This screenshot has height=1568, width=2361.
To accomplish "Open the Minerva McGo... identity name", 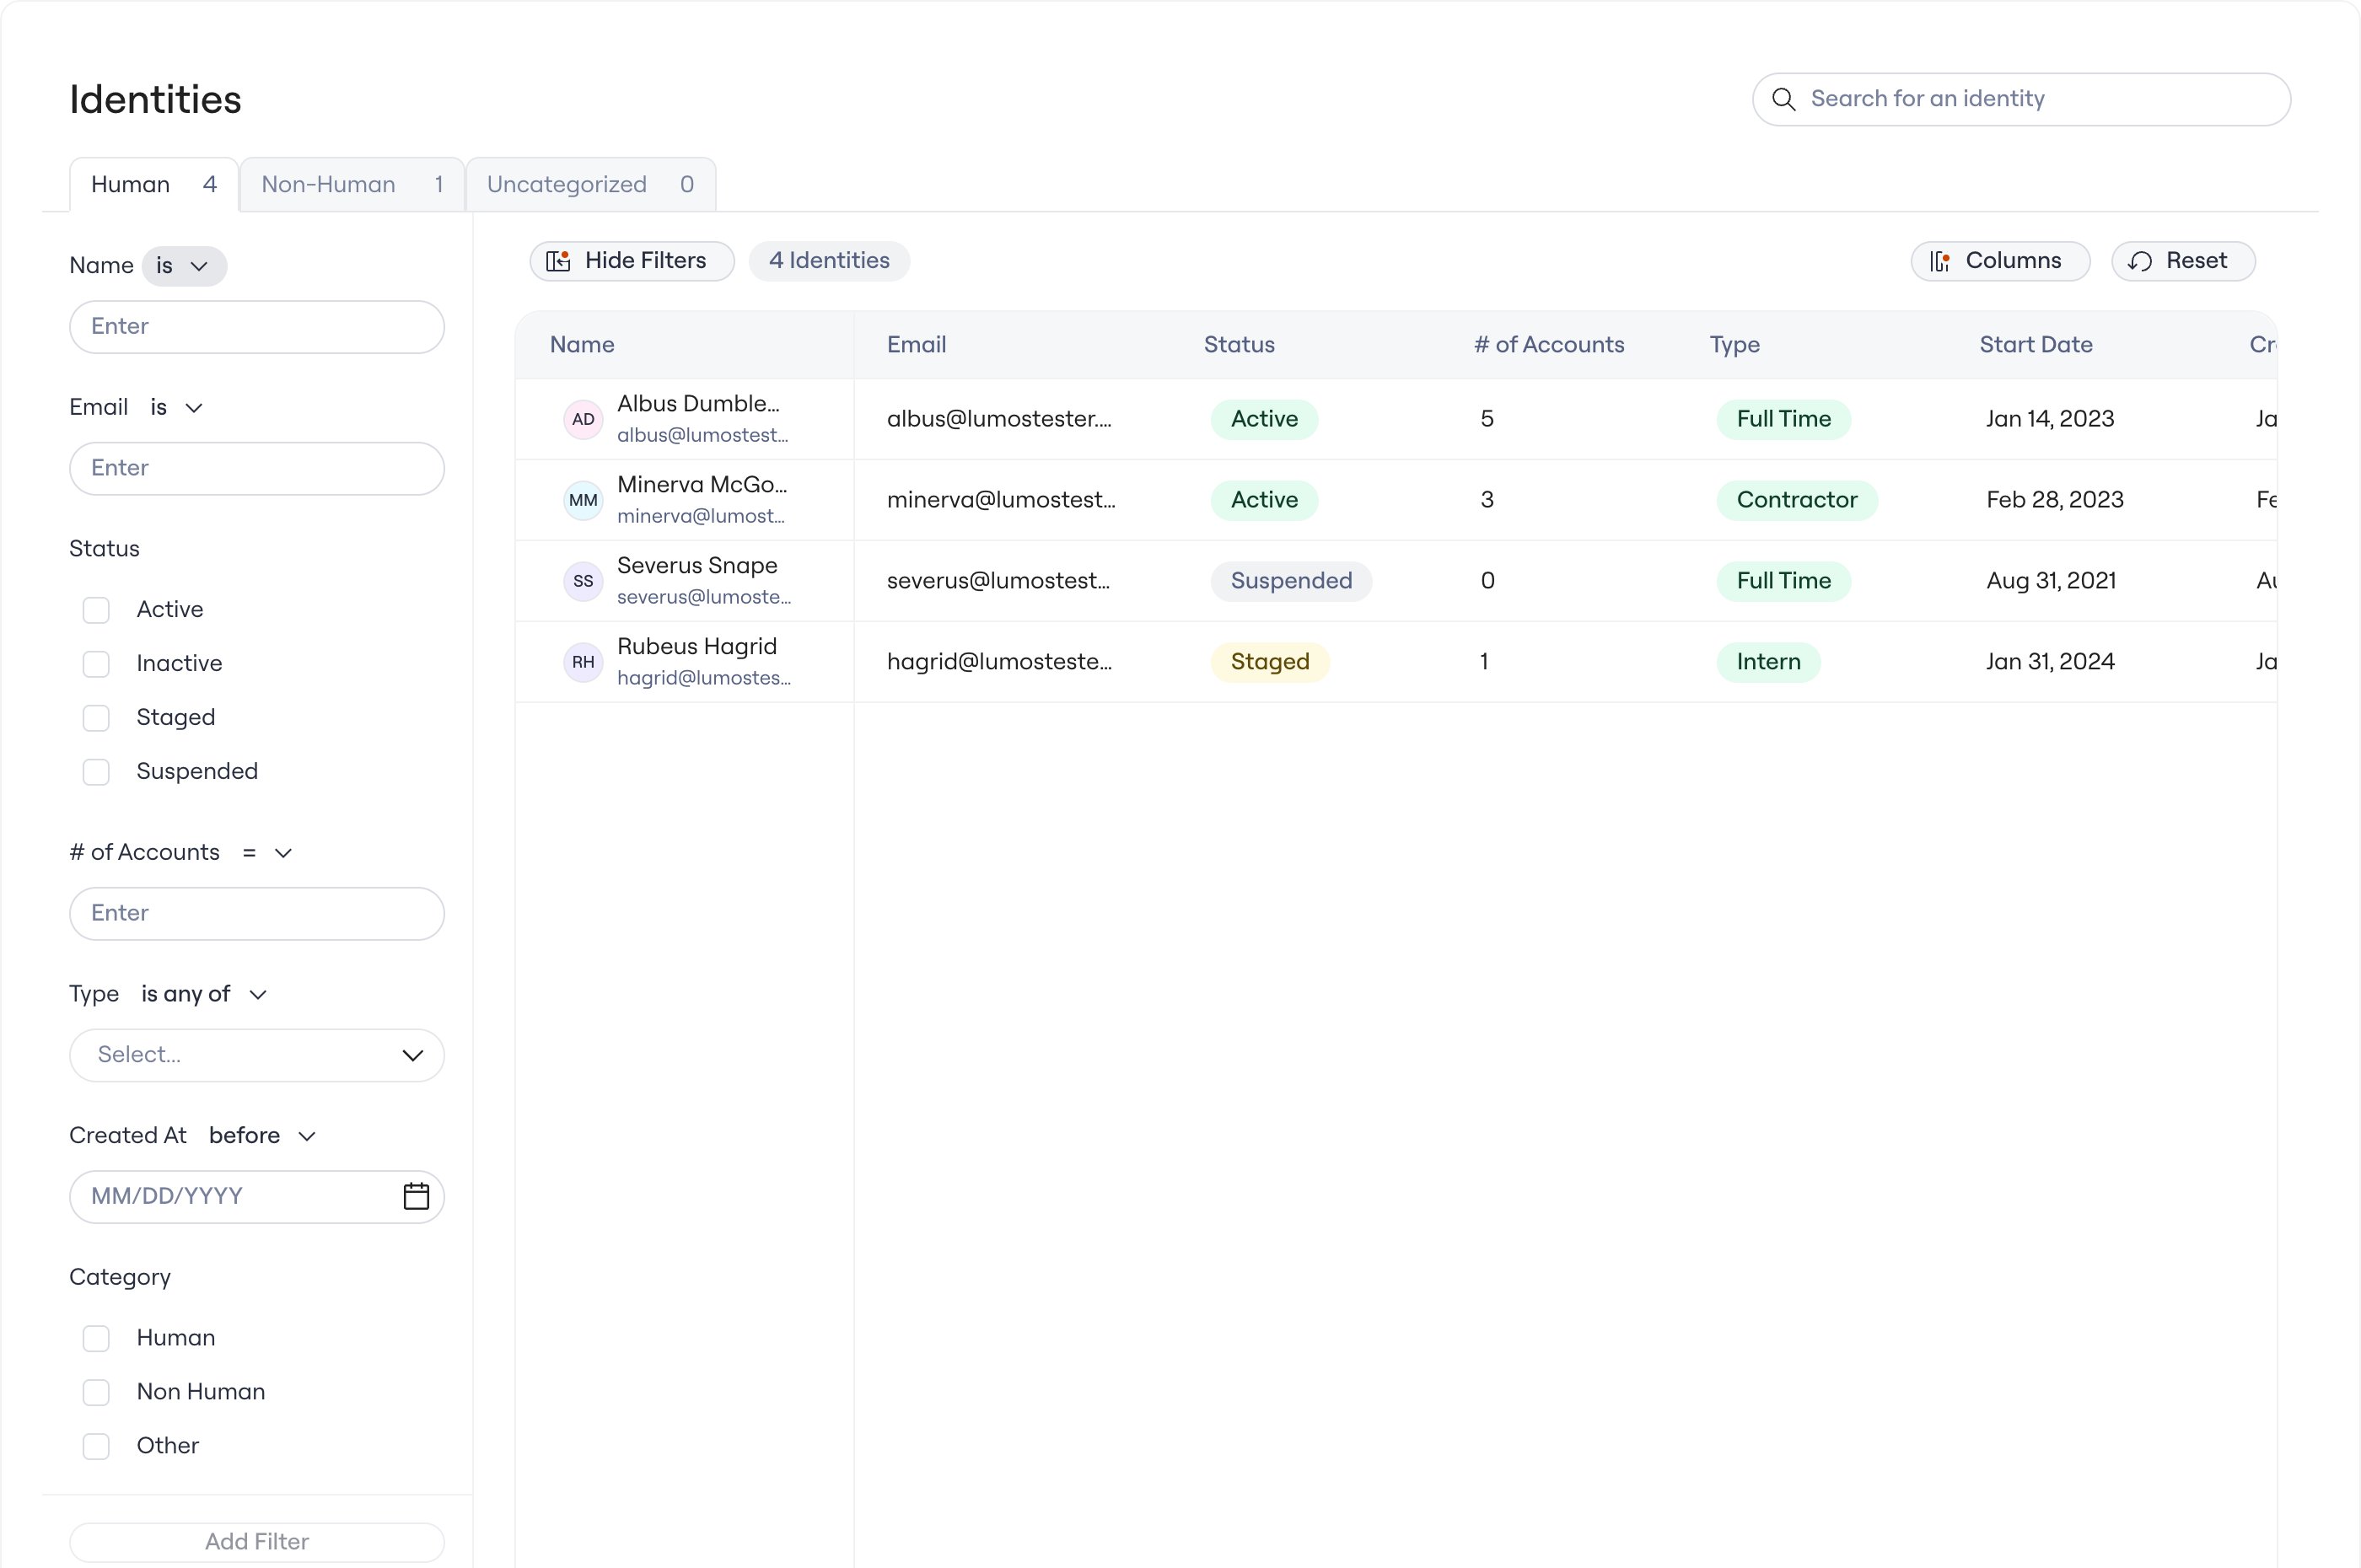I will point(702,485).
